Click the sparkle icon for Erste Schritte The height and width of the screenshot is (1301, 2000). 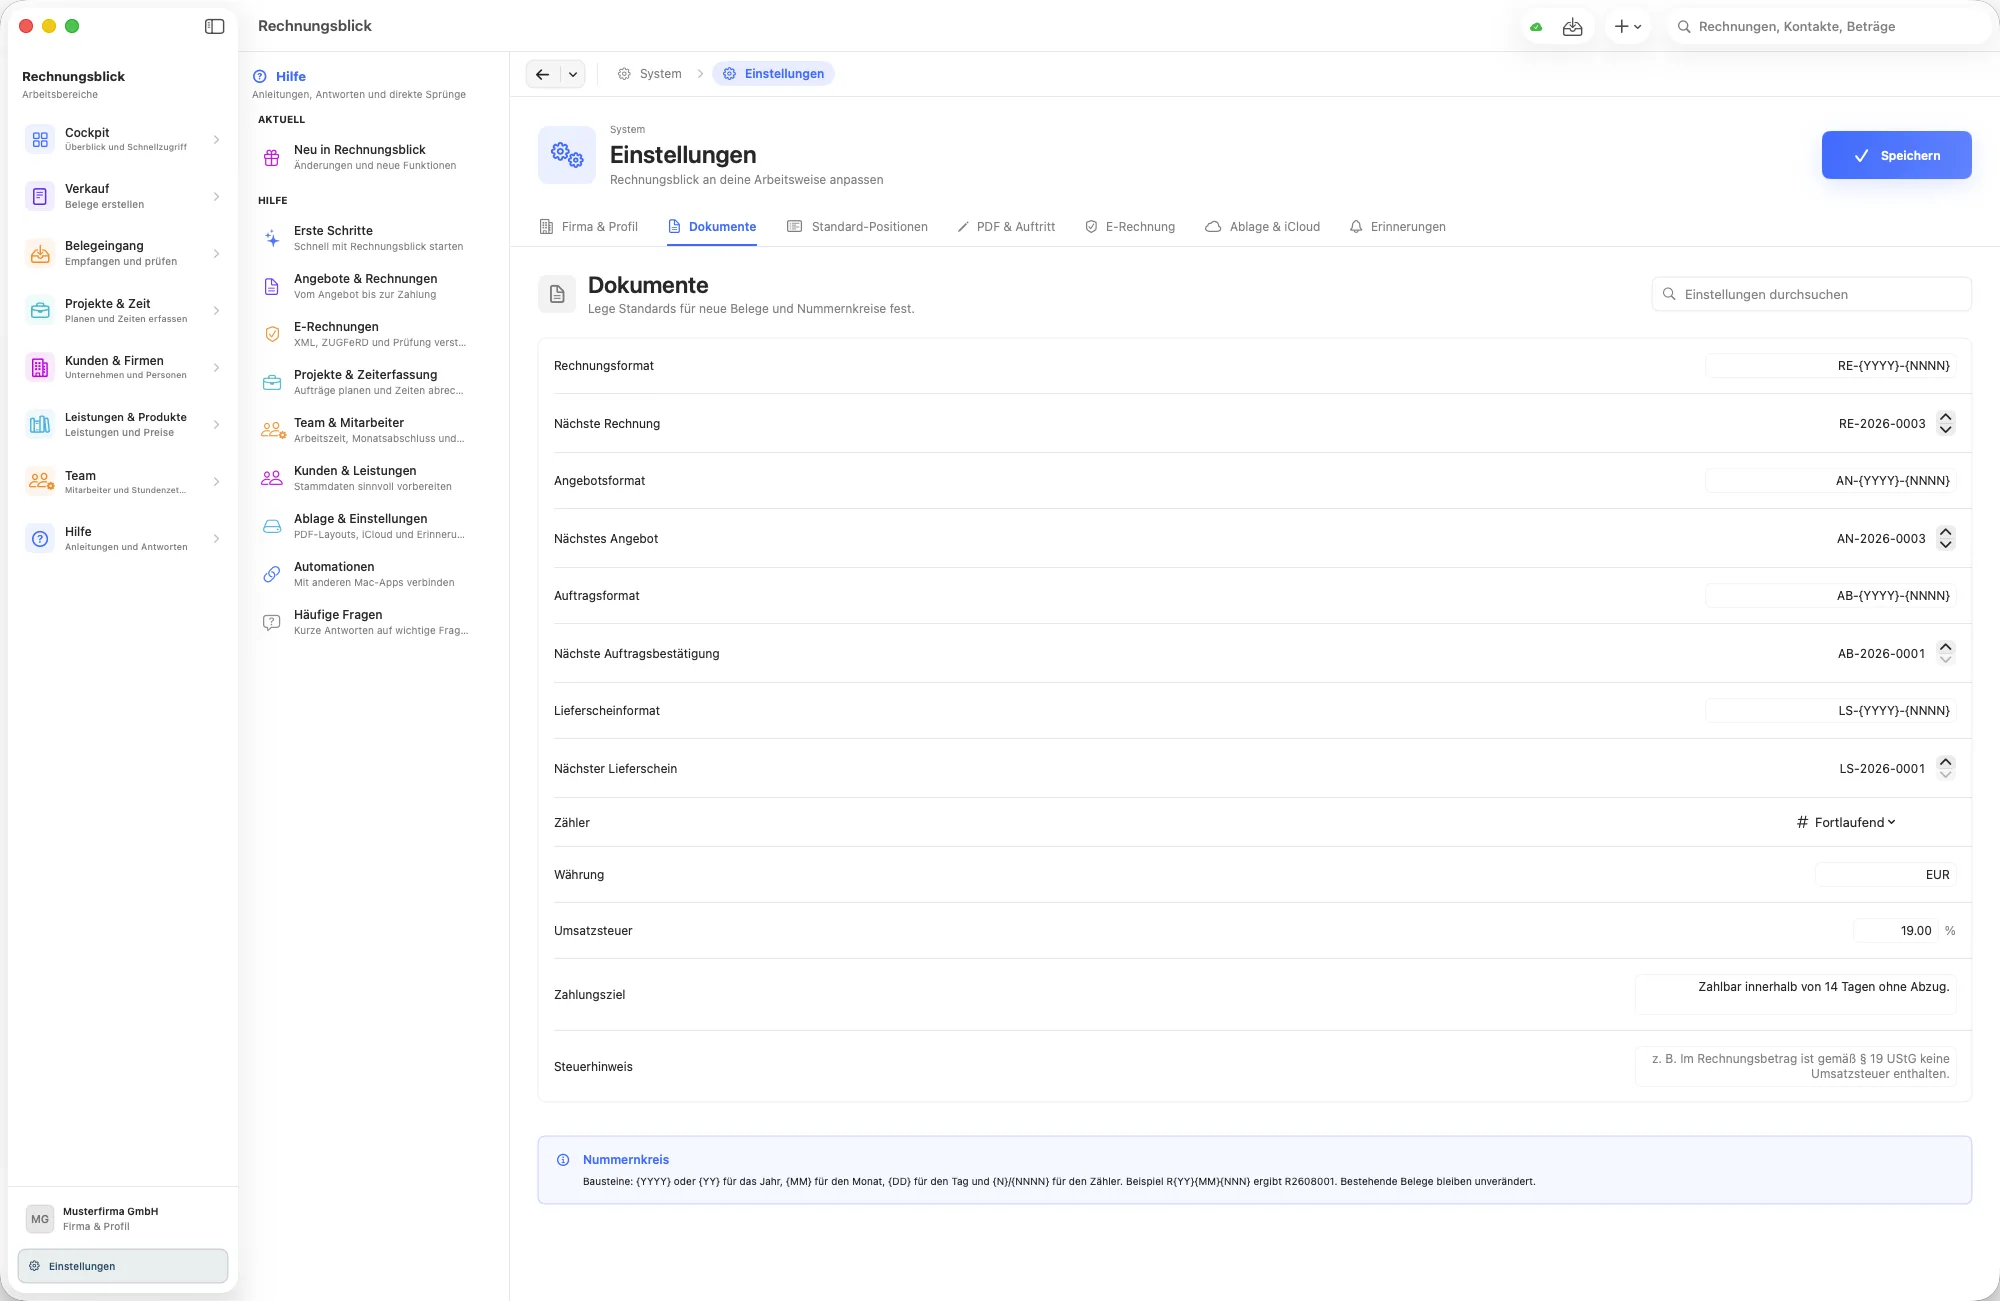(271, 238)
